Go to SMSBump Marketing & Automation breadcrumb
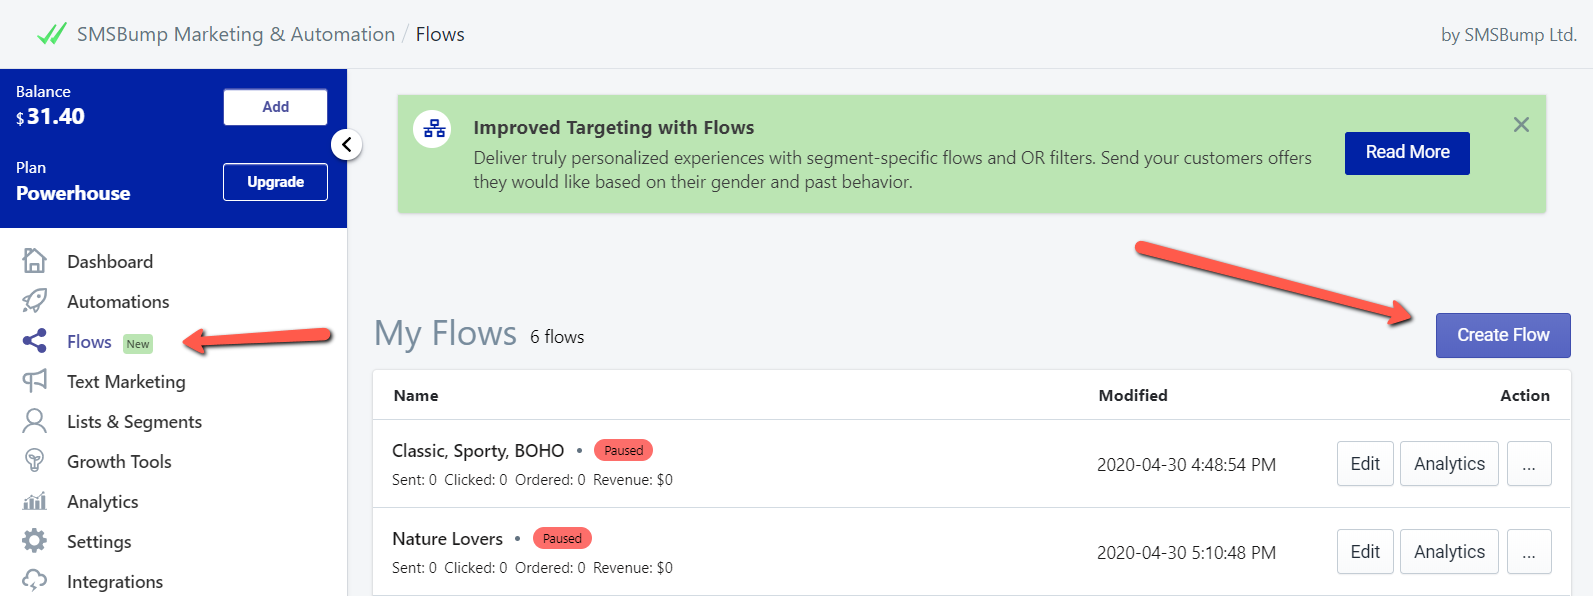 [x=236, y=34]
